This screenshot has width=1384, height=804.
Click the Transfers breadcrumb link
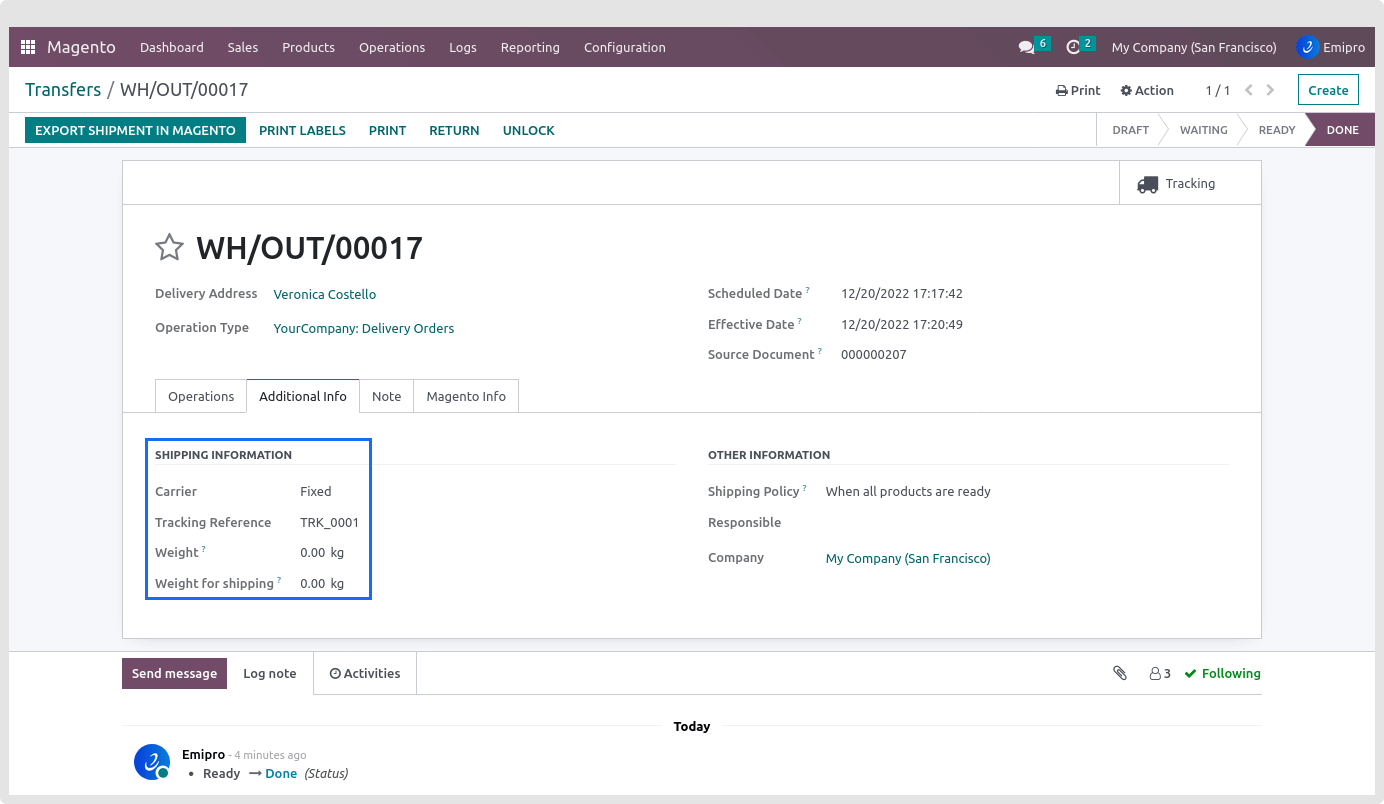coord(63,90)
